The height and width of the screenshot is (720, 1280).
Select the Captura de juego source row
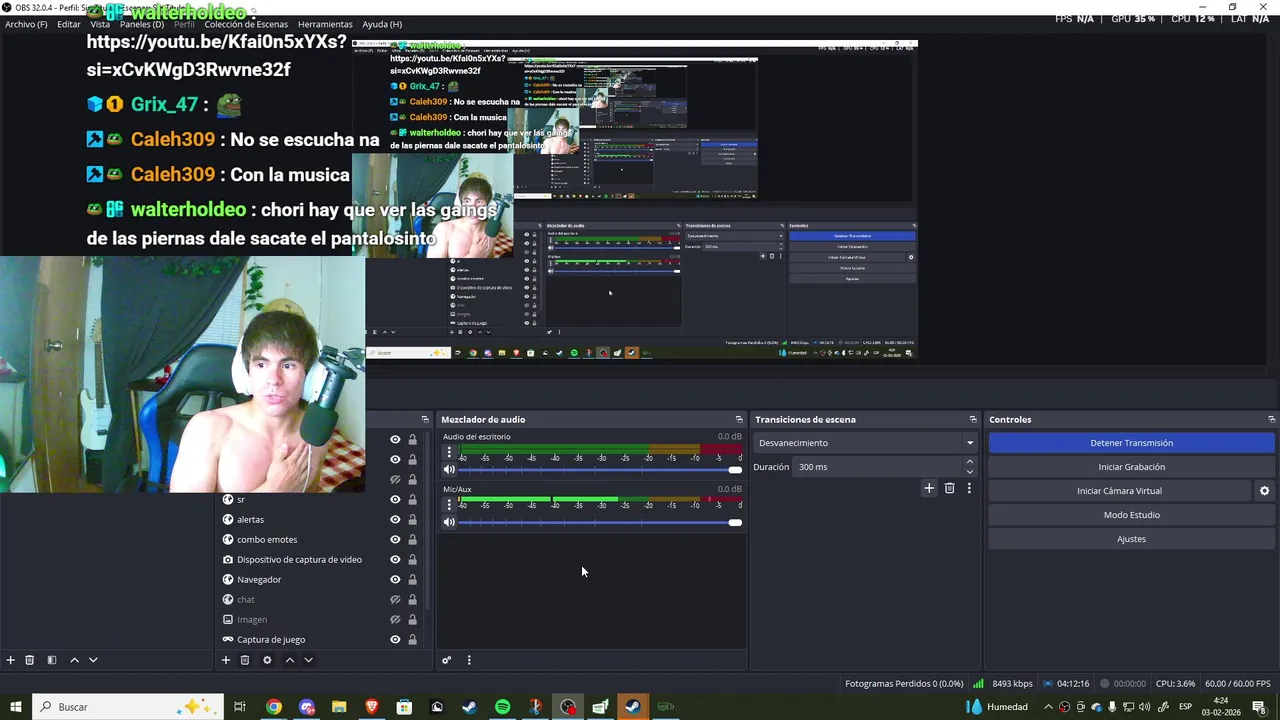tap(270, 640)
